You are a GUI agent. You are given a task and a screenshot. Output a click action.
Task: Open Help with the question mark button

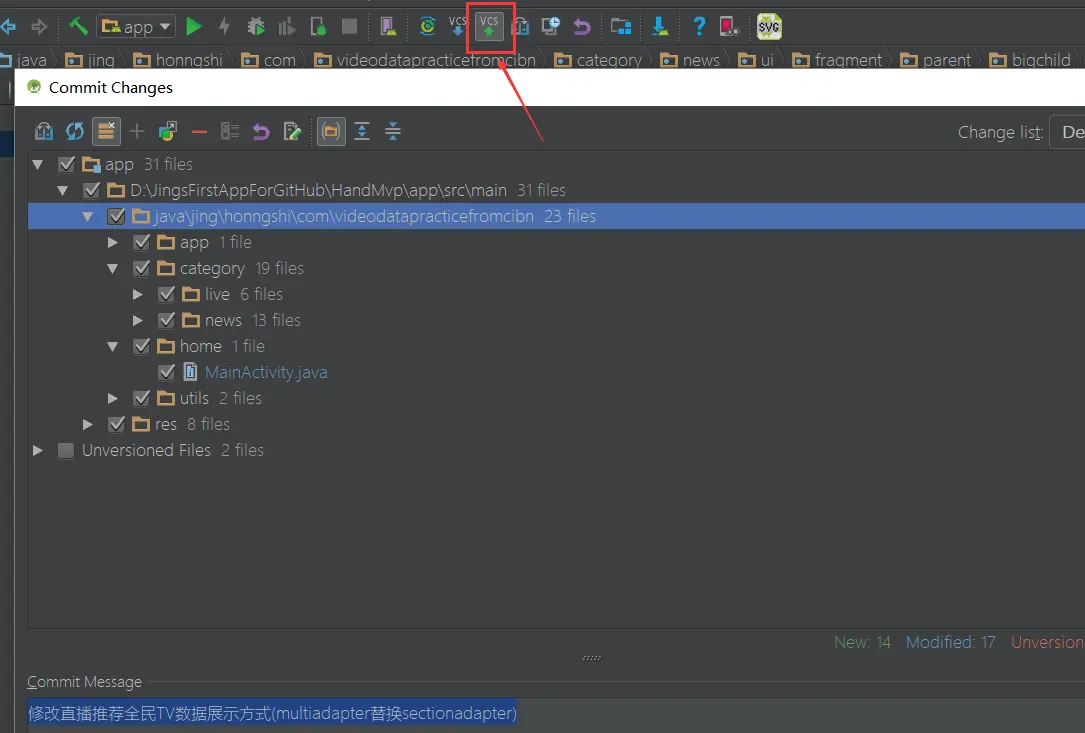pyautogui.click(x=698, y=26)
